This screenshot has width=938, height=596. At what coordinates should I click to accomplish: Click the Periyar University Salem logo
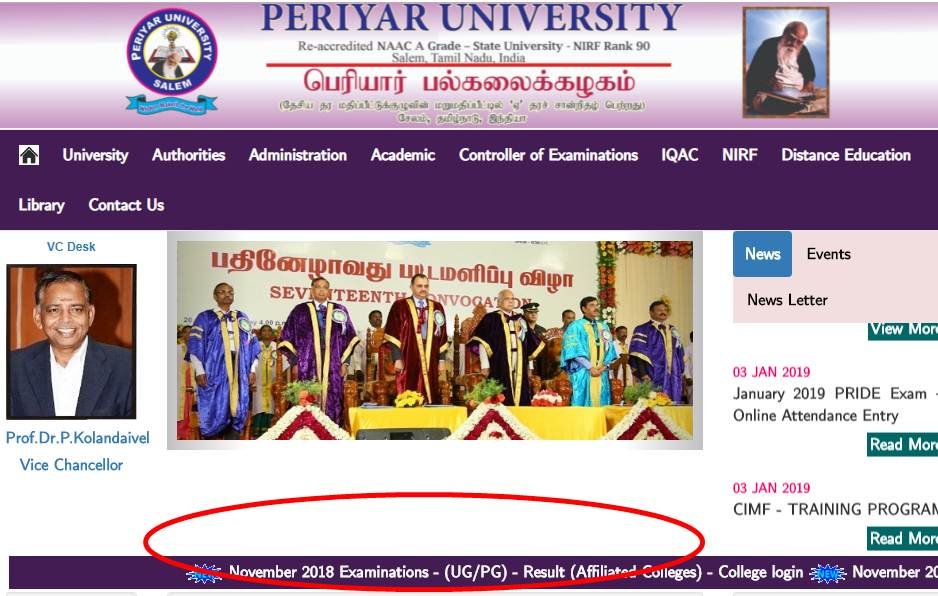click(x=172, y=60)
